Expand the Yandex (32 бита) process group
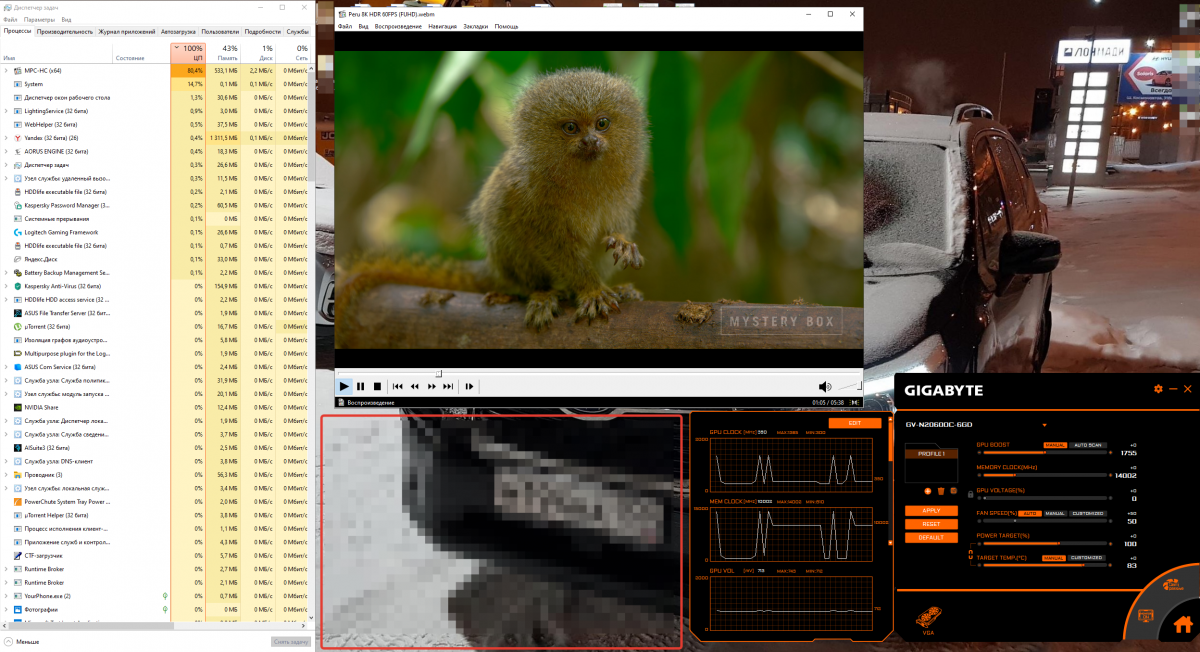 click(7, 138)
